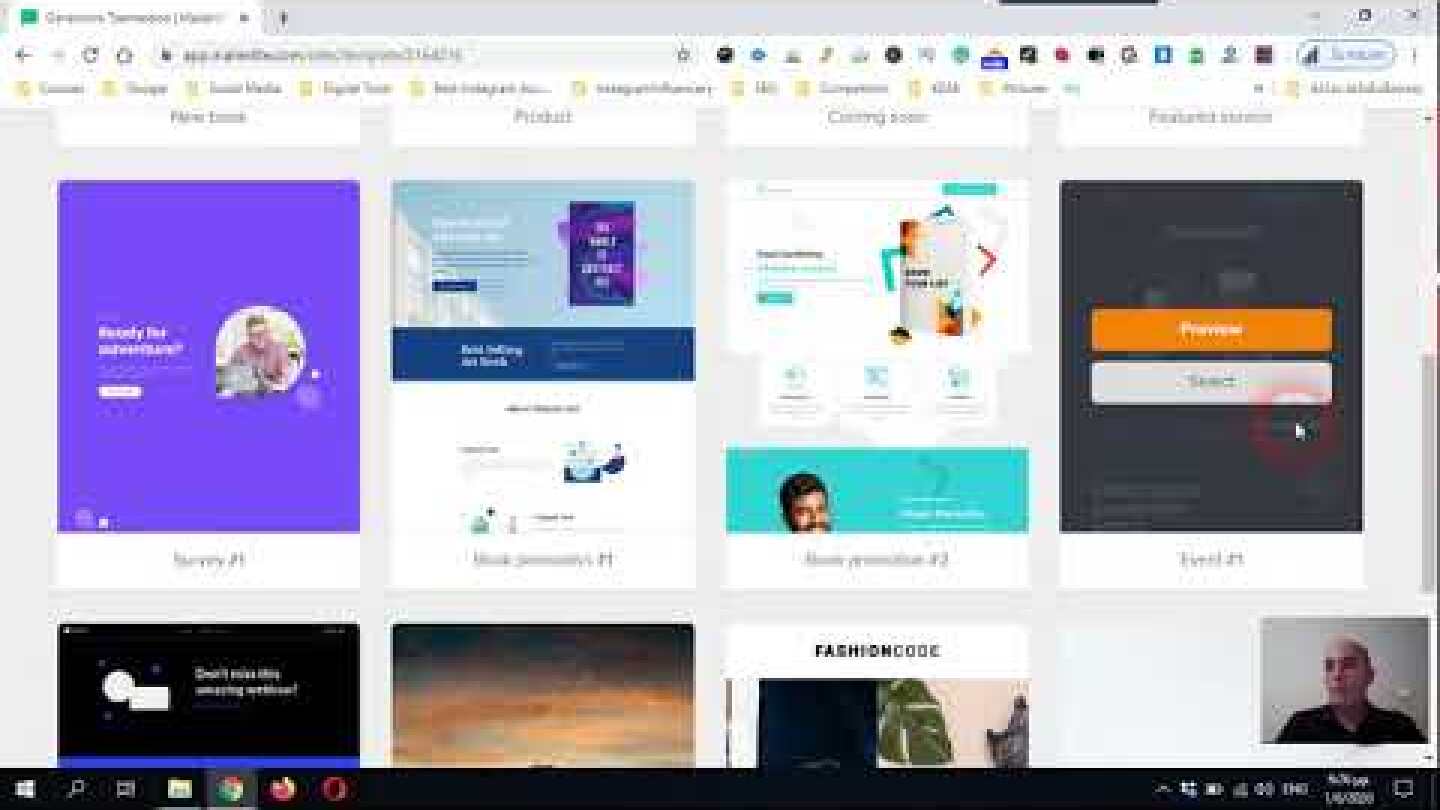
Task: Open the Survey #1 template thumbnail
Action: click(x=208, y=356)
